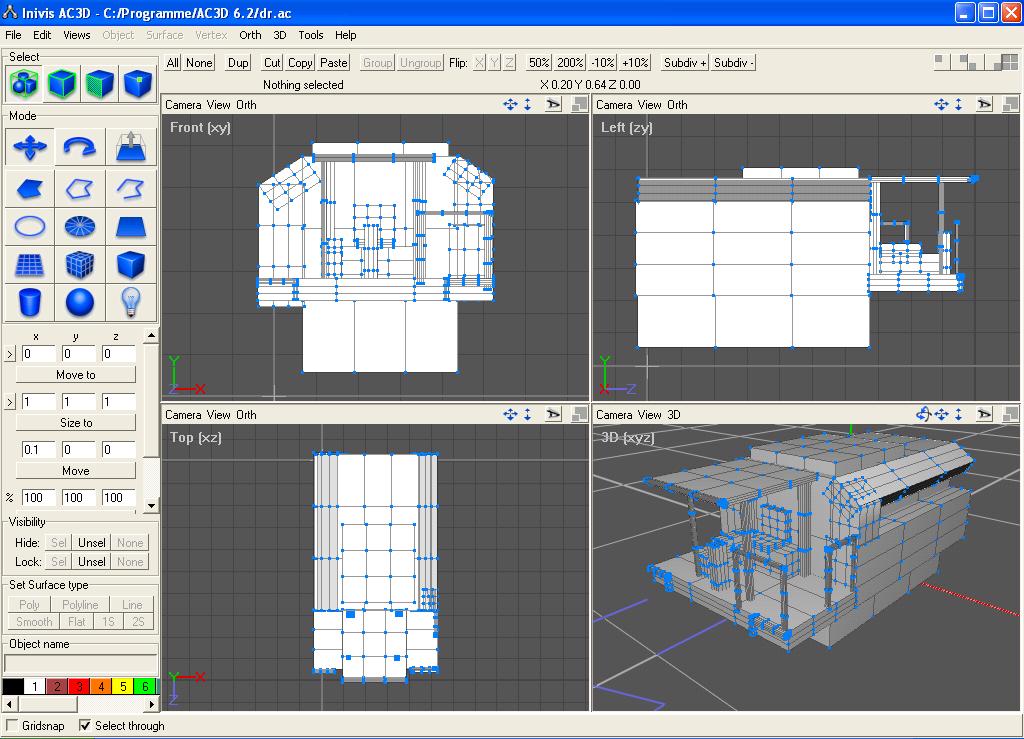Activate the Ellipse drawing tool
1024x739 pixels.
coord(29,227)
